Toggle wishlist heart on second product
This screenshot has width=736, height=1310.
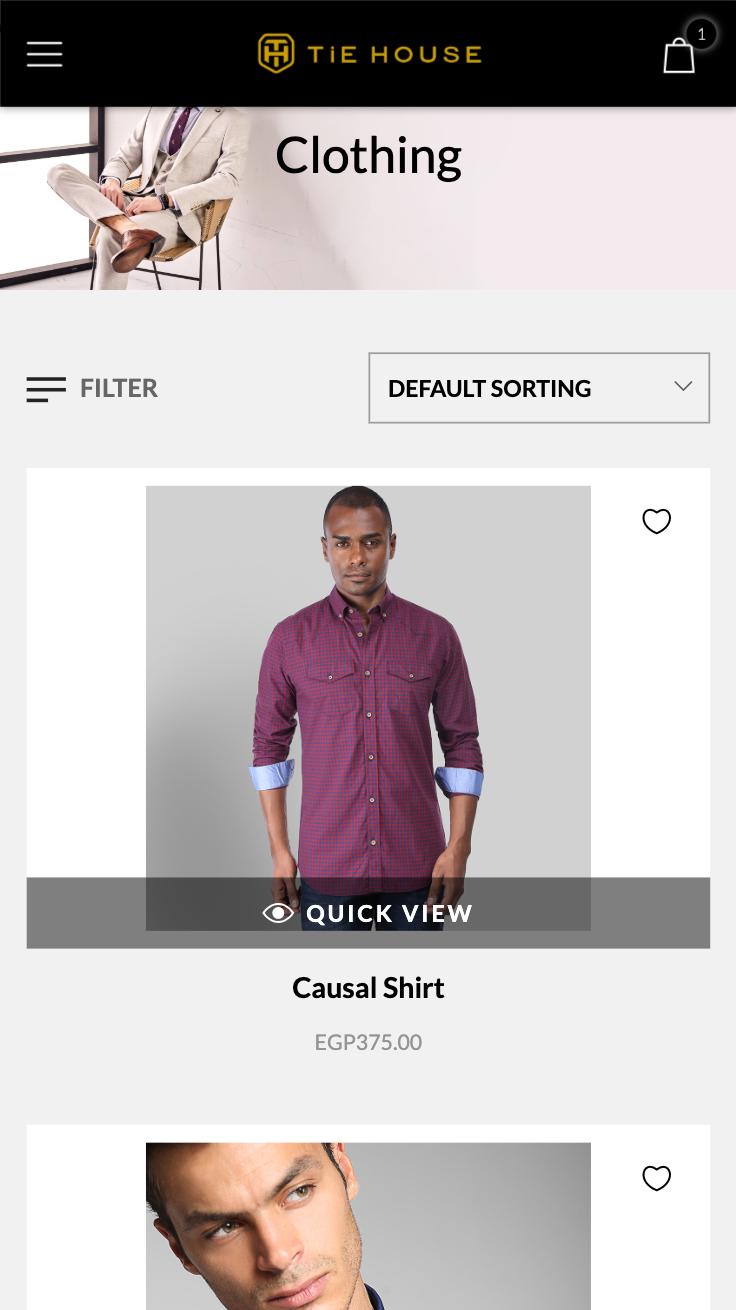[x=656, y=1178]
